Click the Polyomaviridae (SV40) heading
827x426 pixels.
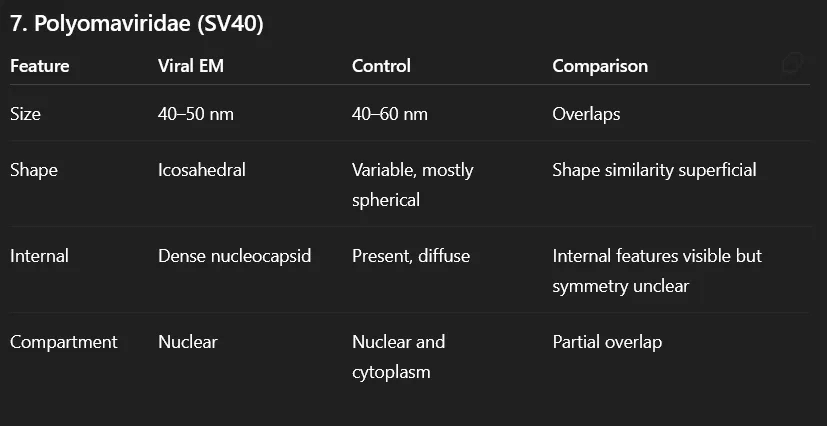[136, 25]
